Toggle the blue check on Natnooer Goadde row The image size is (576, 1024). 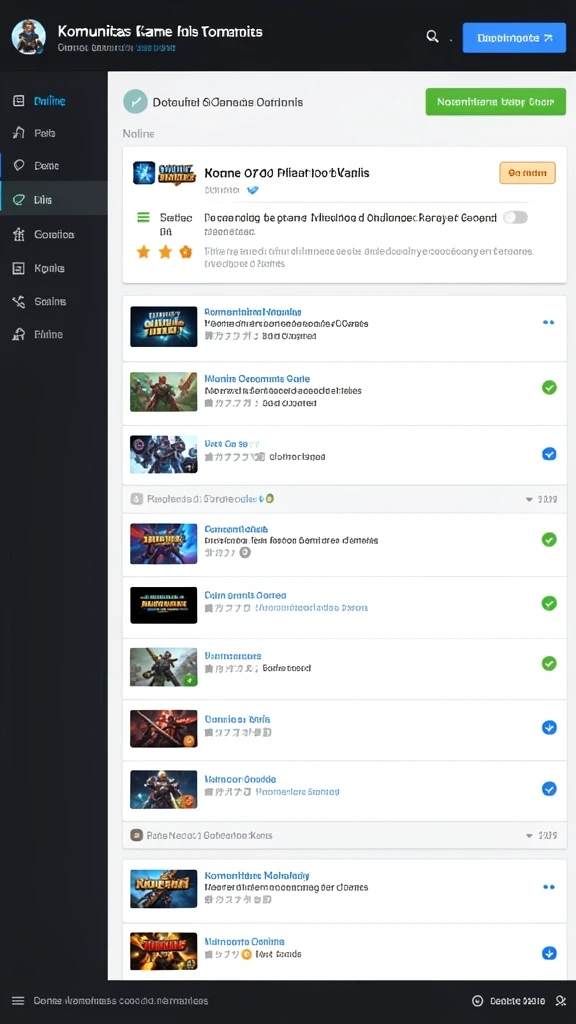(x=549, y=789)
